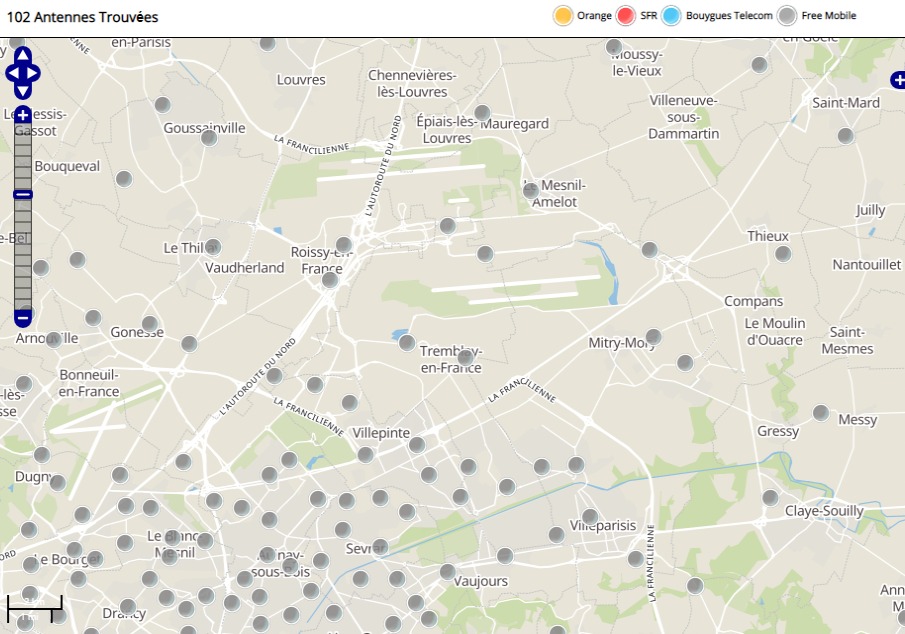Click the antenna marker near Vaujours
905x634 pixels.
[x=447, y=572]
